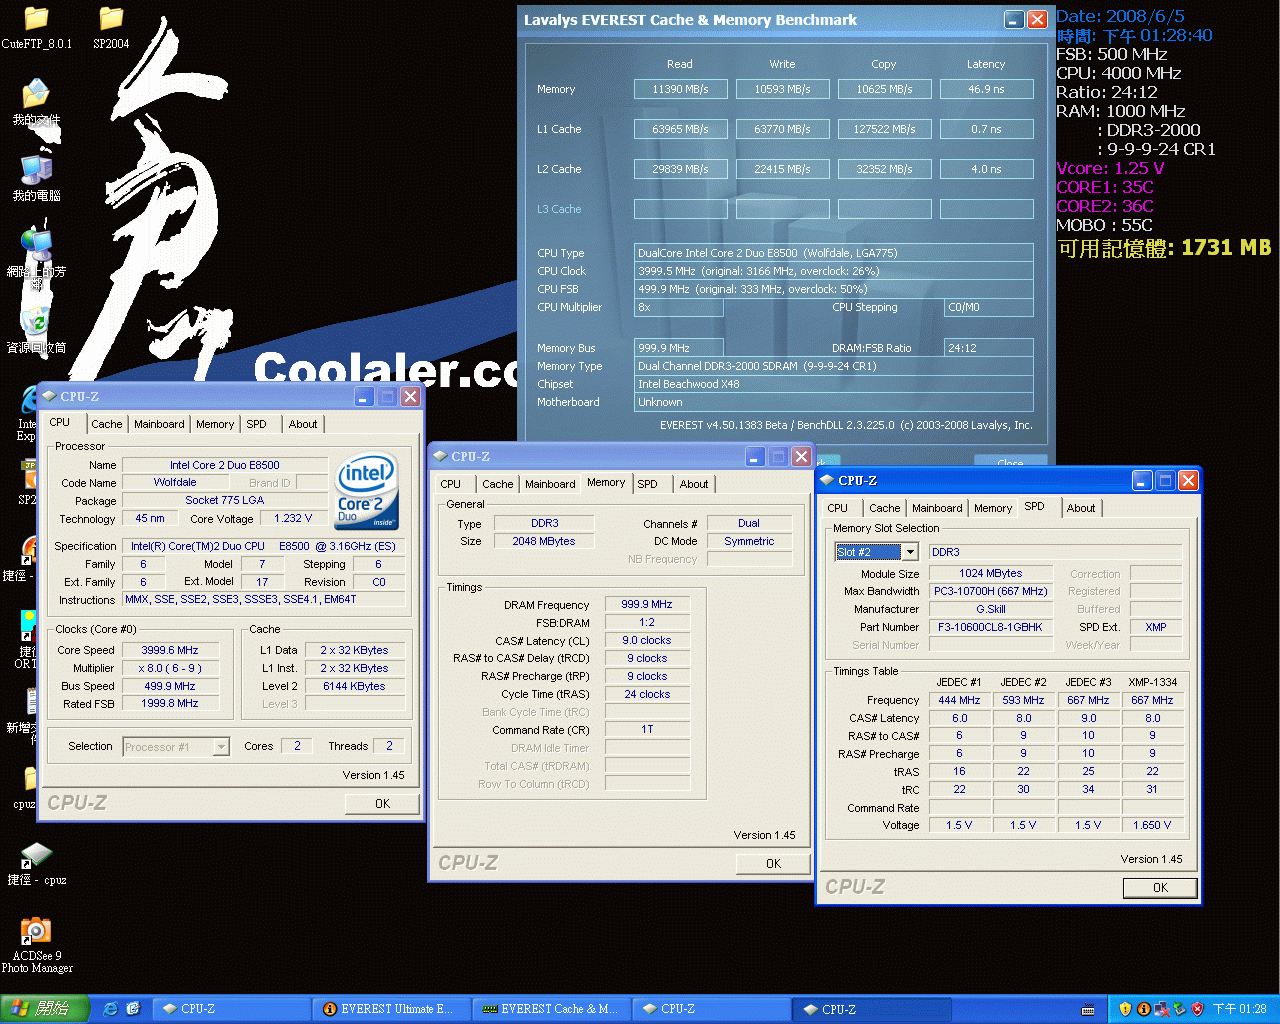Viewport: 1280px width, 1024px height.
Task: Open the About tab in the right CPU-Z window
Action: 1081,508
